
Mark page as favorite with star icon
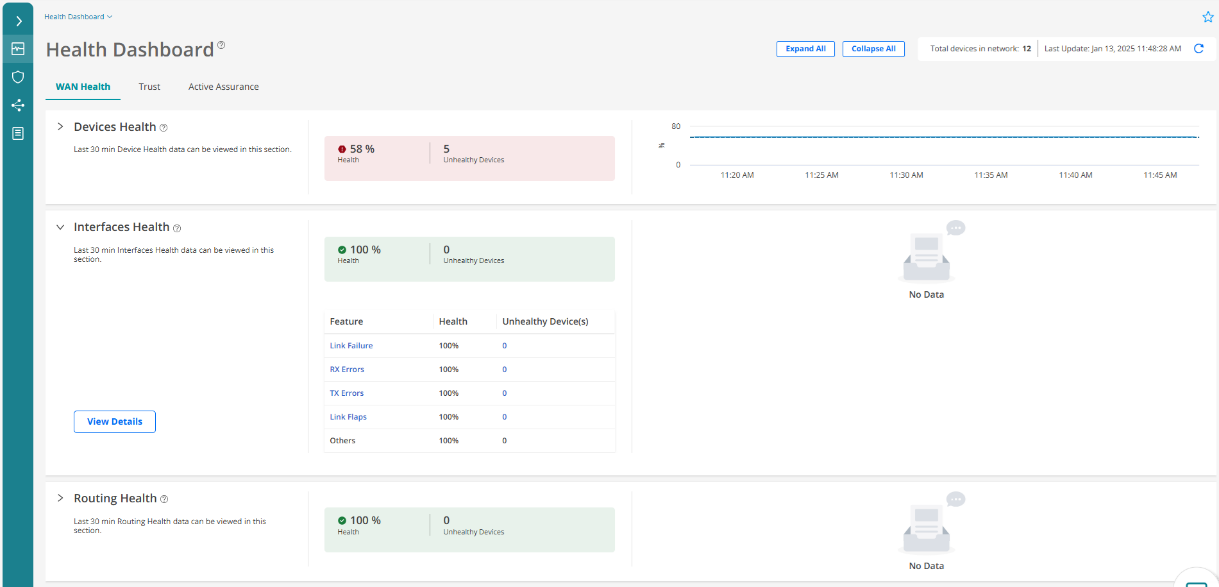[1207, 17]
